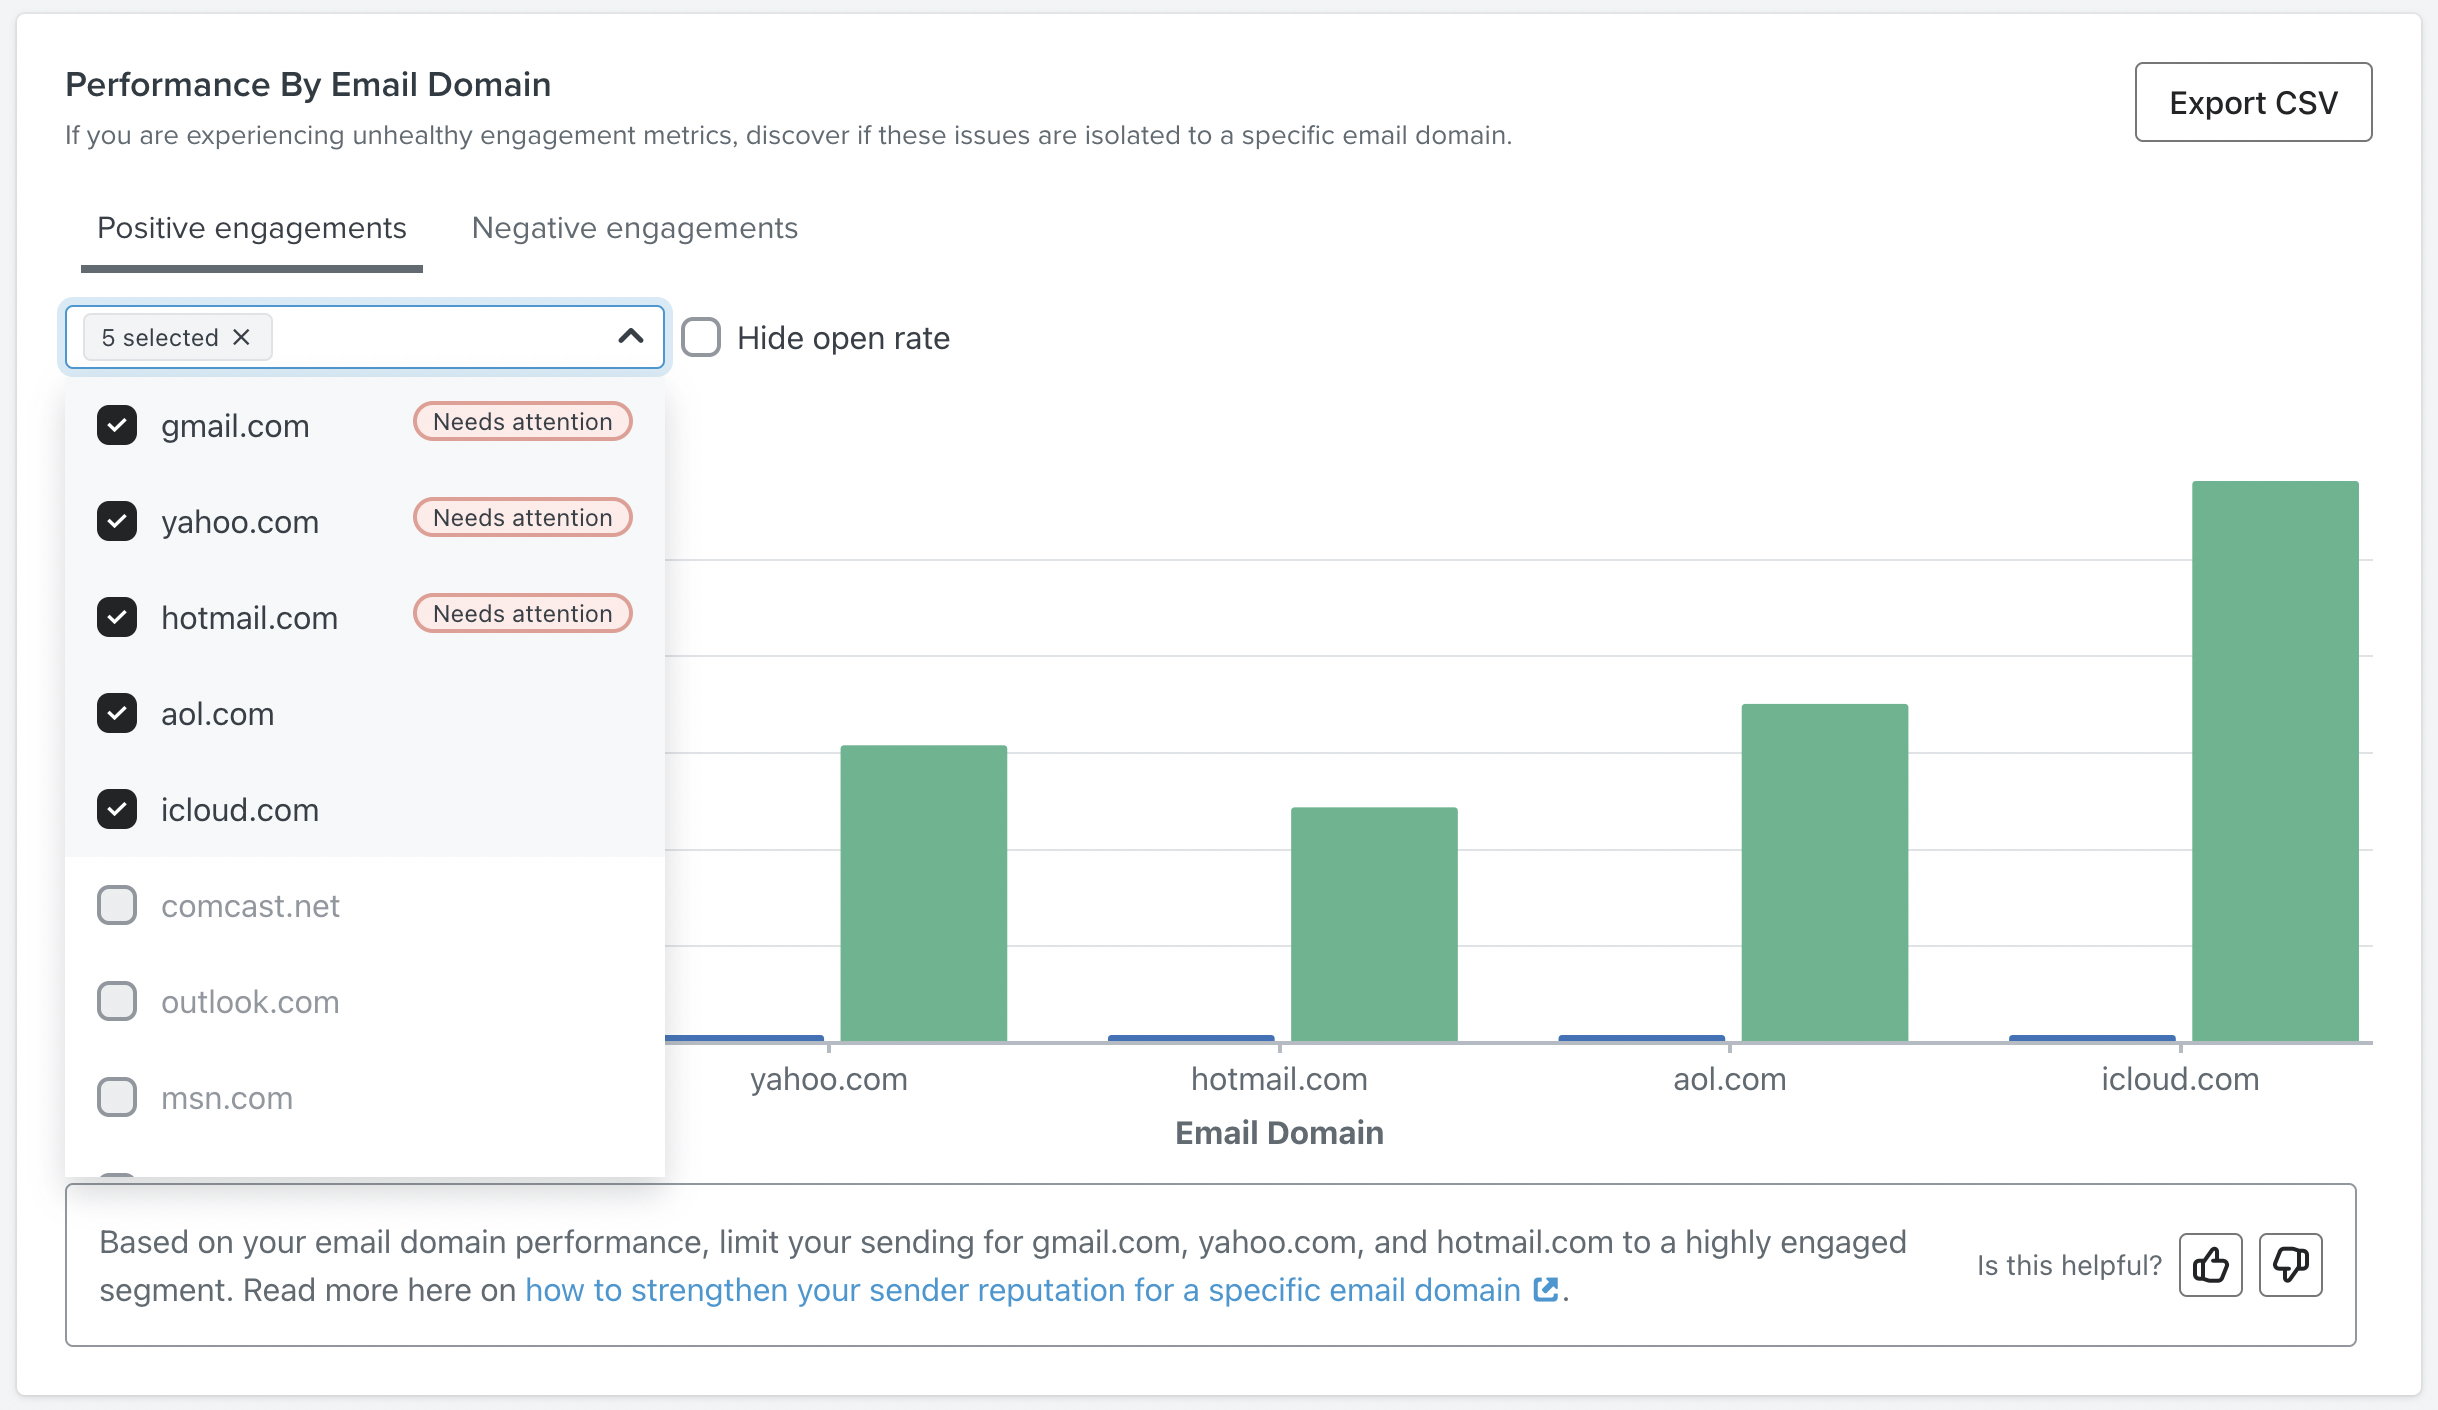Collapse the domain filter dropdown panel
The height and width of the screenshot is (1410, 2438).
pos(631,336)
